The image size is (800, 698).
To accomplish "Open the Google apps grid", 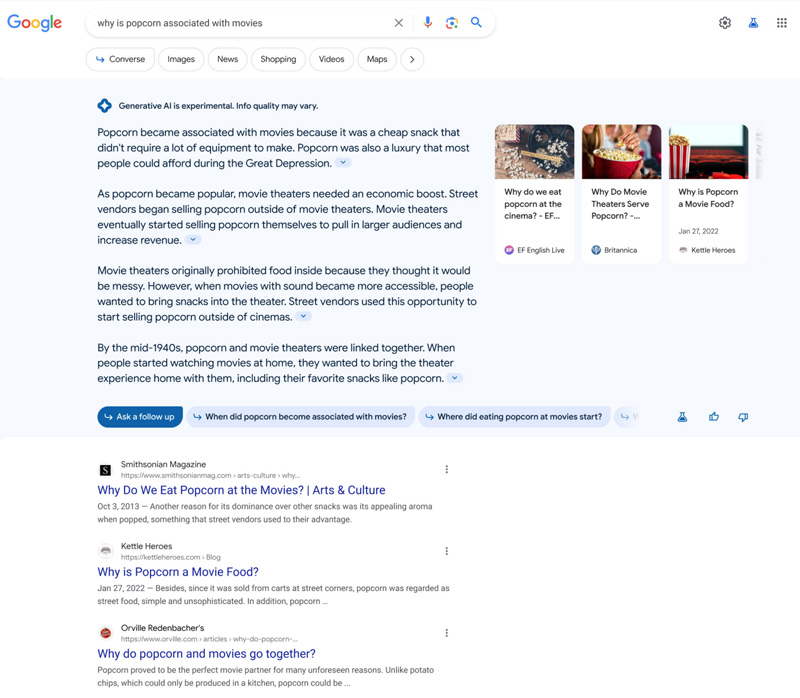I will coord(782,23).
